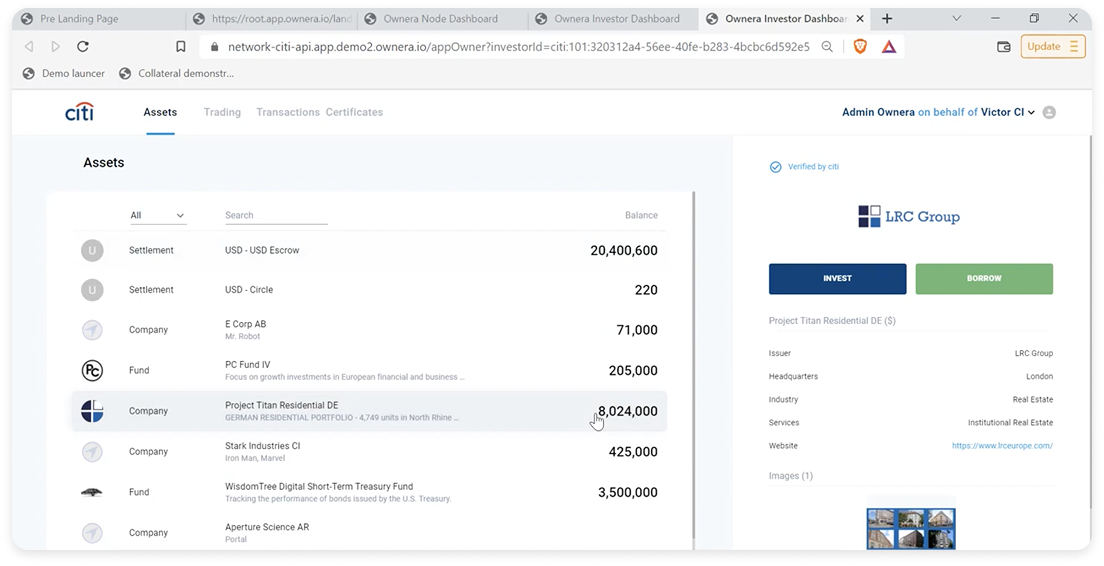
Task: Click the browser address bar URL
Action: (518, 46)
